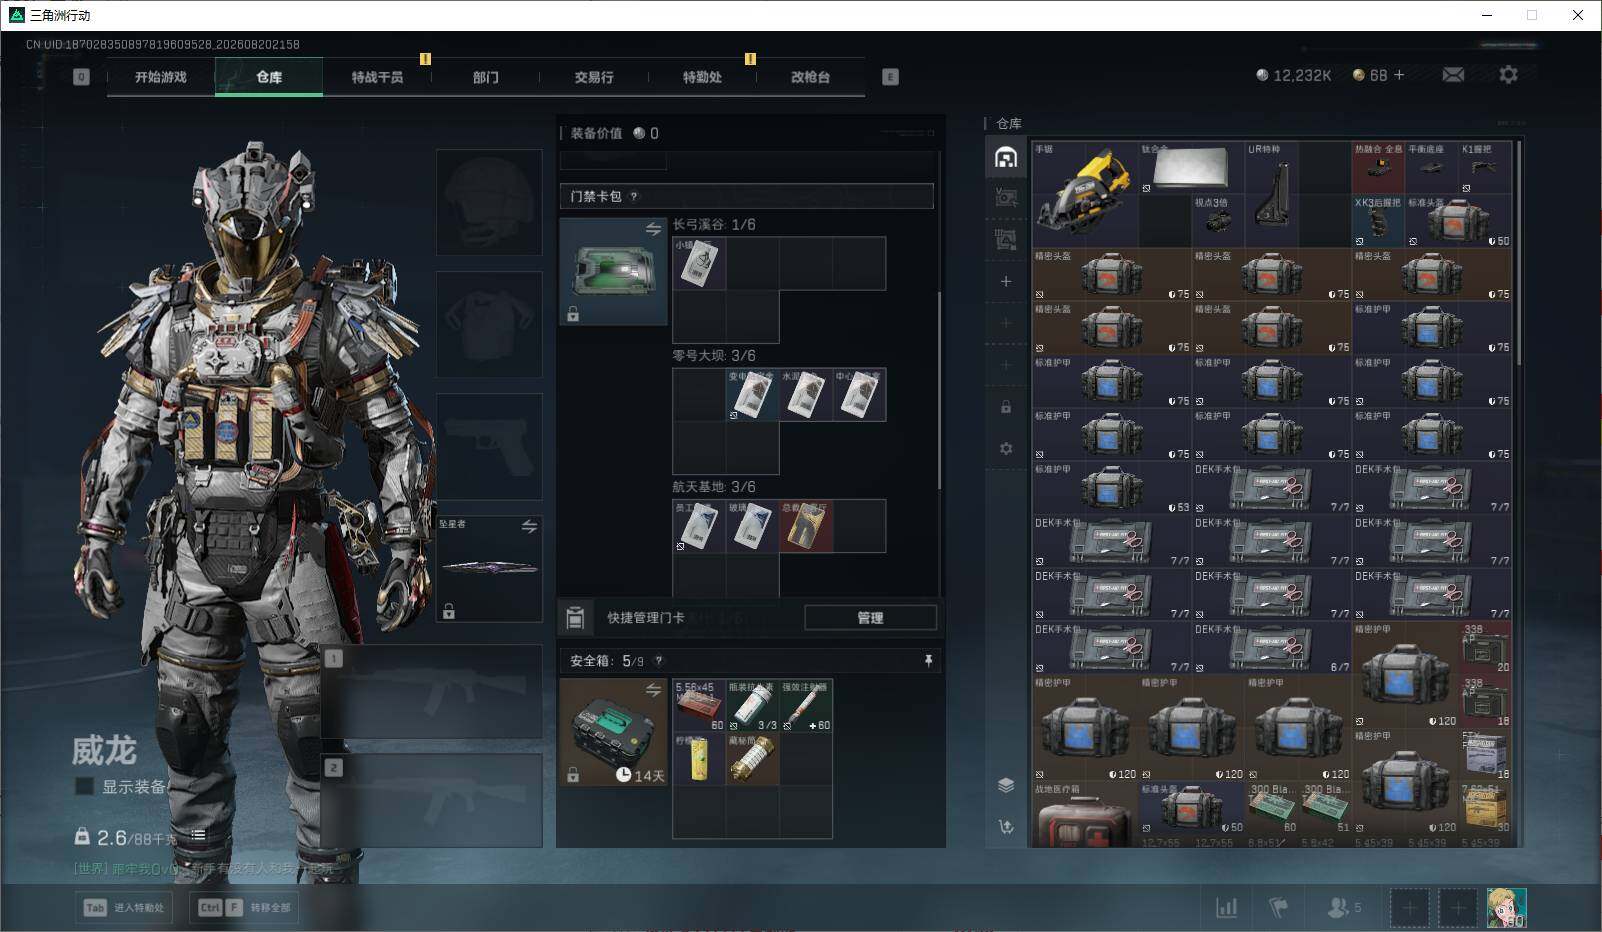Click the quick keycard management icon
The width and height of the screenshot is (1602, 932).
575,618
